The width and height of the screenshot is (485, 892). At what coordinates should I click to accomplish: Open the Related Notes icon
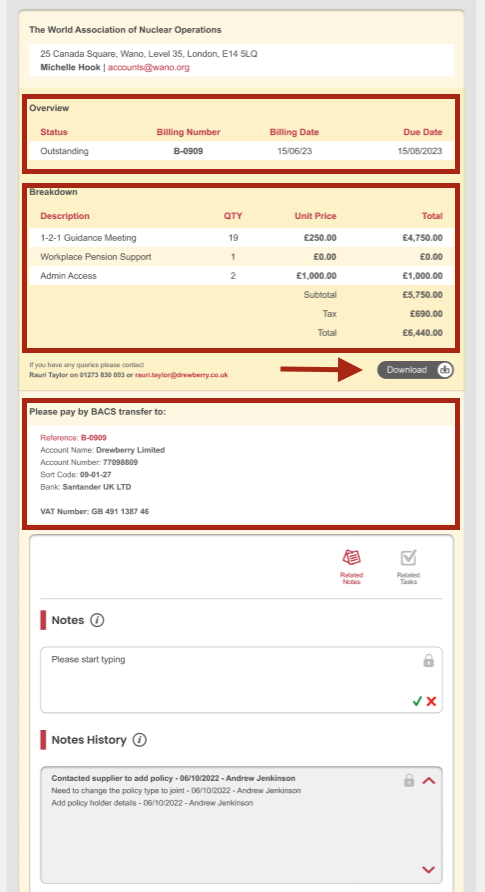point(351,558)
